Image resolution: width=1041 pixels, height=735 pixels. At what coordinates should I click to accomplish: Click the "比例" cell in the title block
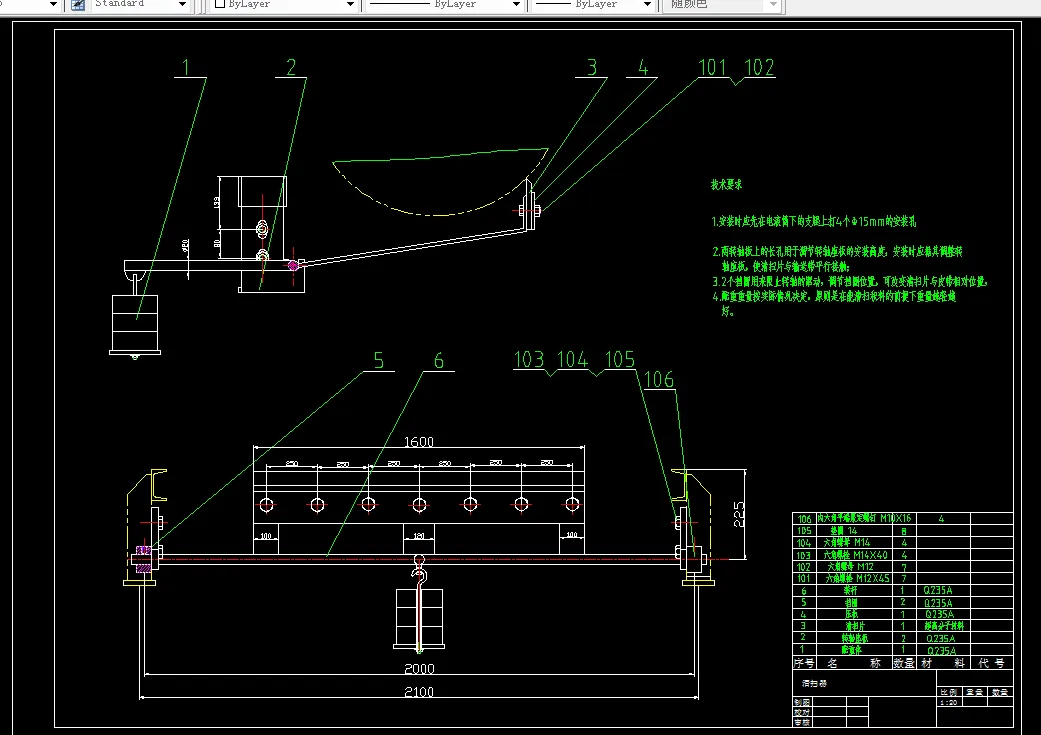949,692
